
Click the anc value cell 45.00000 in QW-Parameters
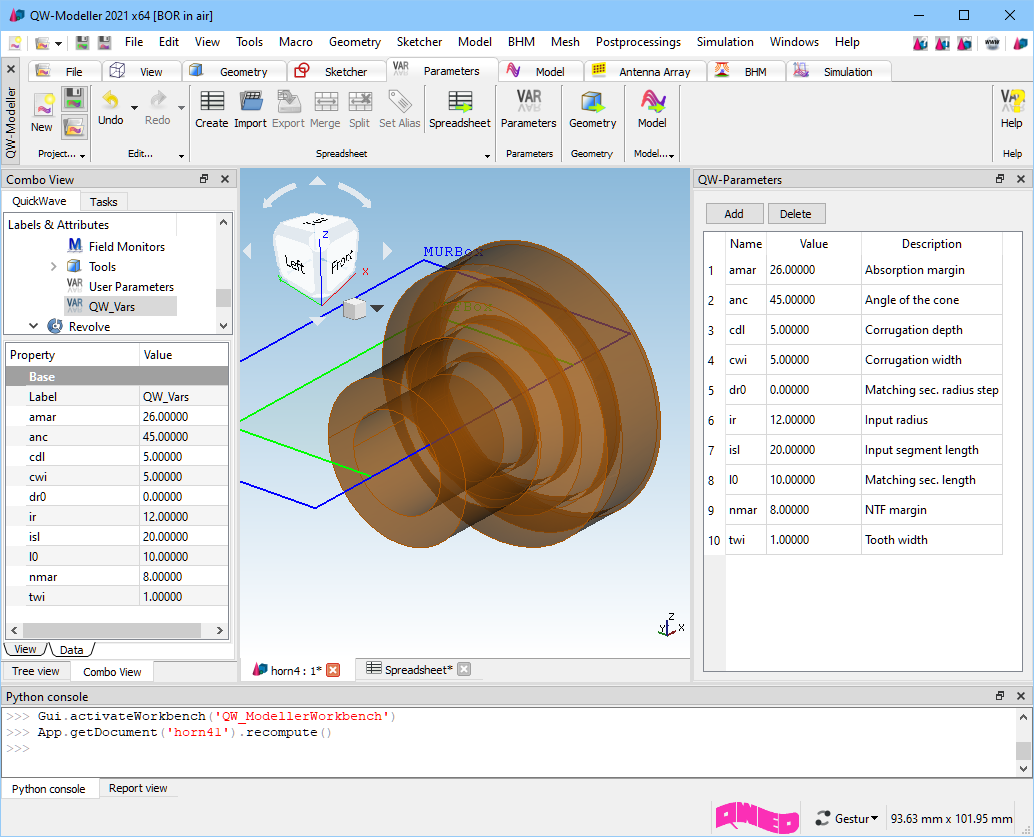pyautogui.click(x=814, y=299)
